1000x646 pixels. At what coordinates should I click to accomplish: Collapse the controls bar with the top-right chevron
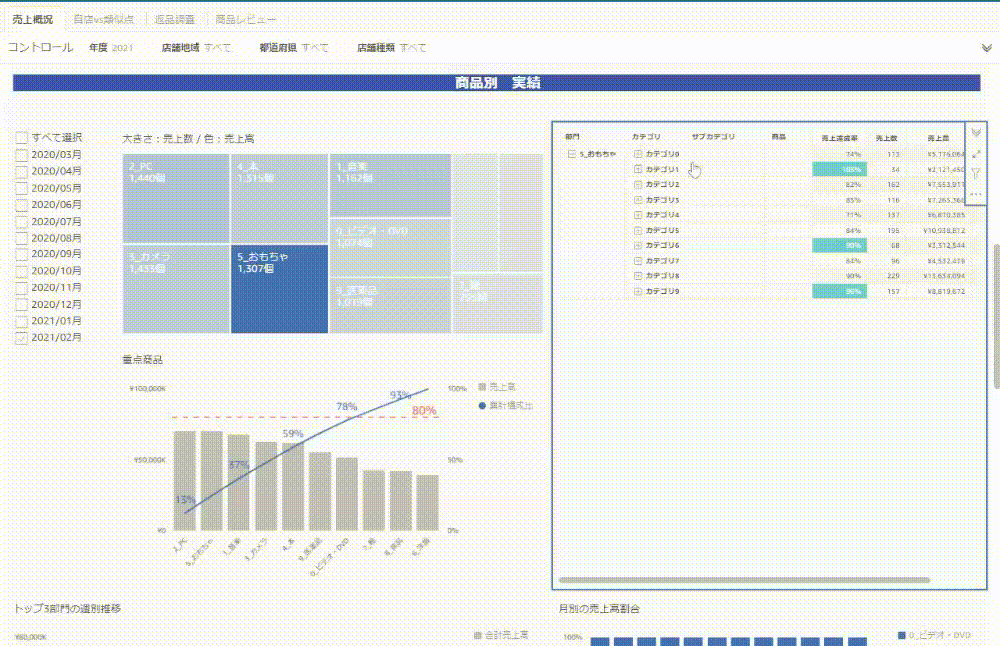986,48
